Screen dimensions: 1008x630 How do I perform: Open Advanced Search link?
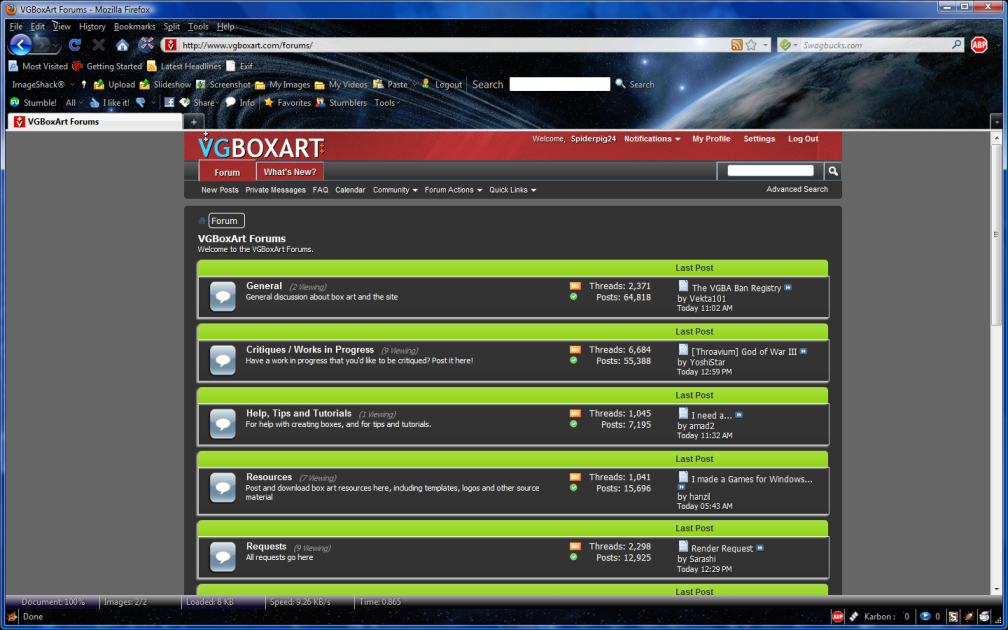[796, 190]
